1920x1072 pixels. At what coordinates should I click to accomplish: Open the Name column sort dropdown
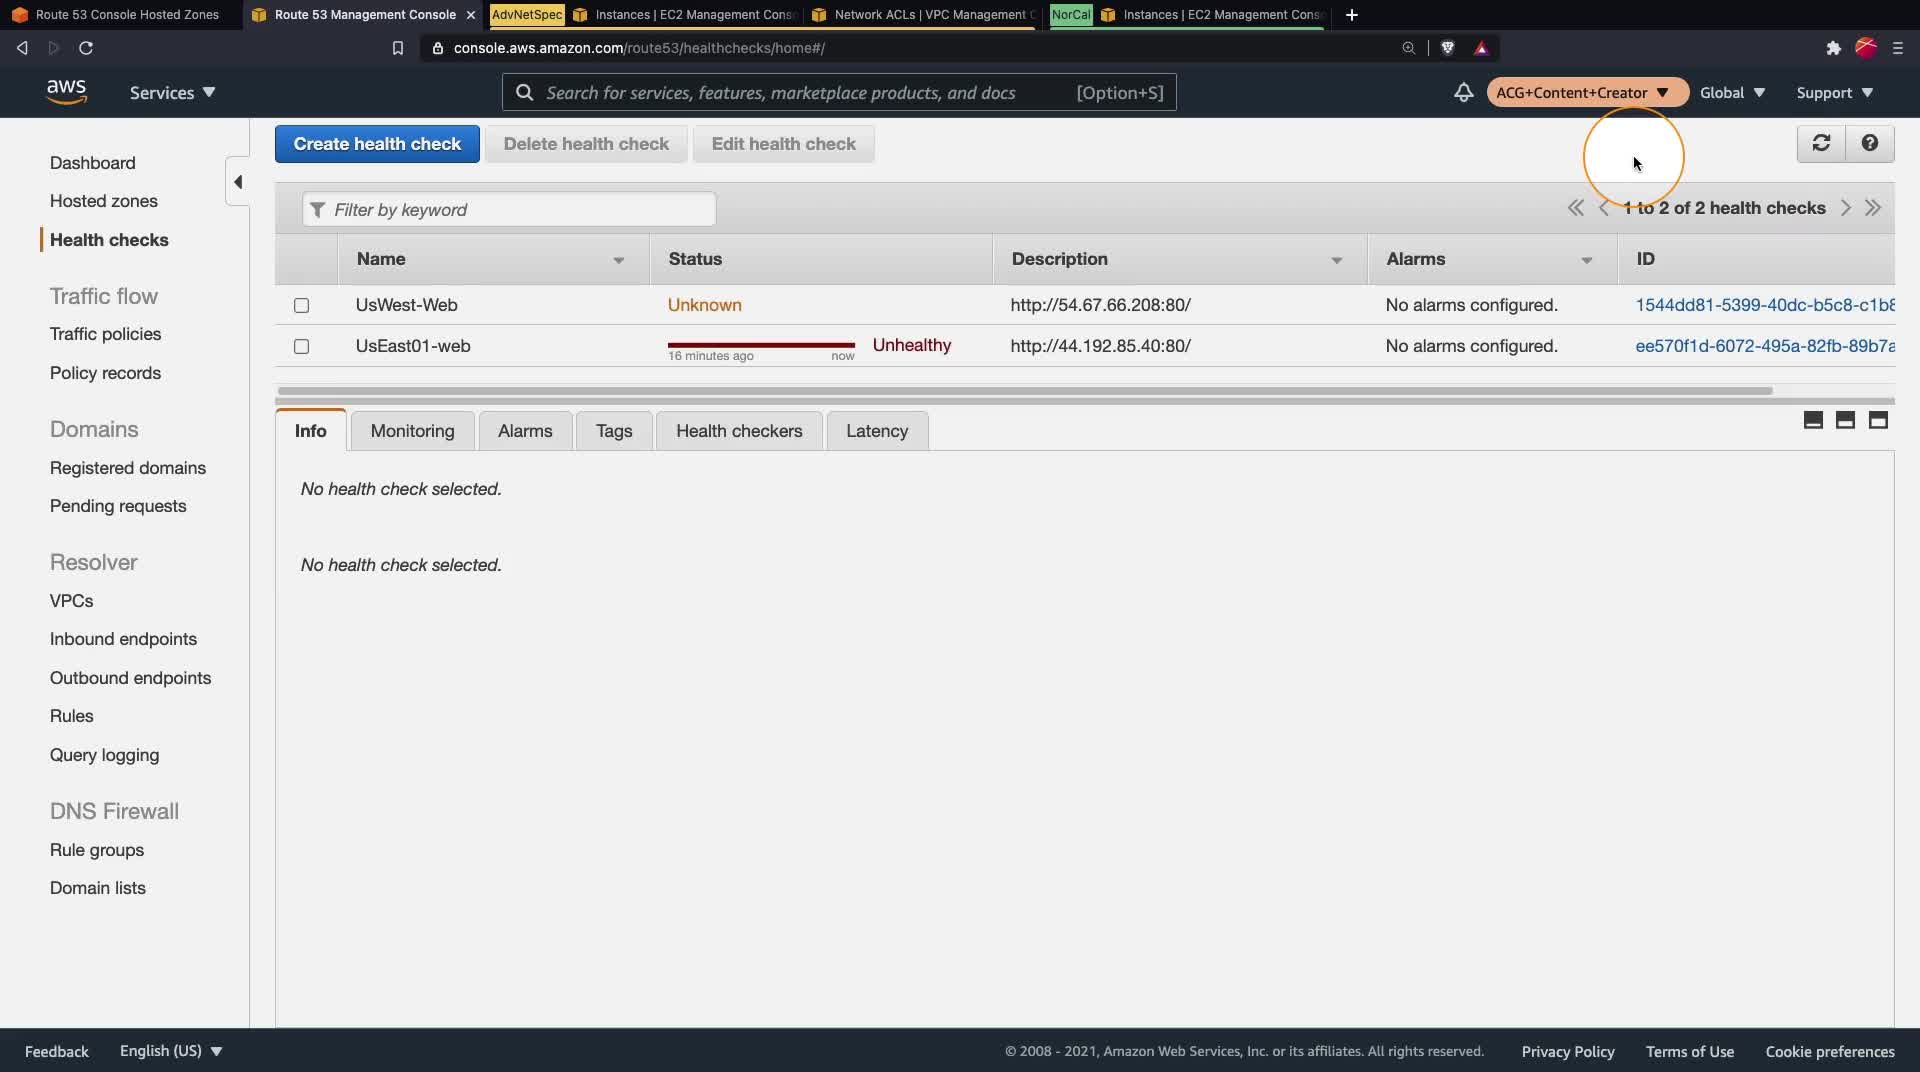[618, 260]
